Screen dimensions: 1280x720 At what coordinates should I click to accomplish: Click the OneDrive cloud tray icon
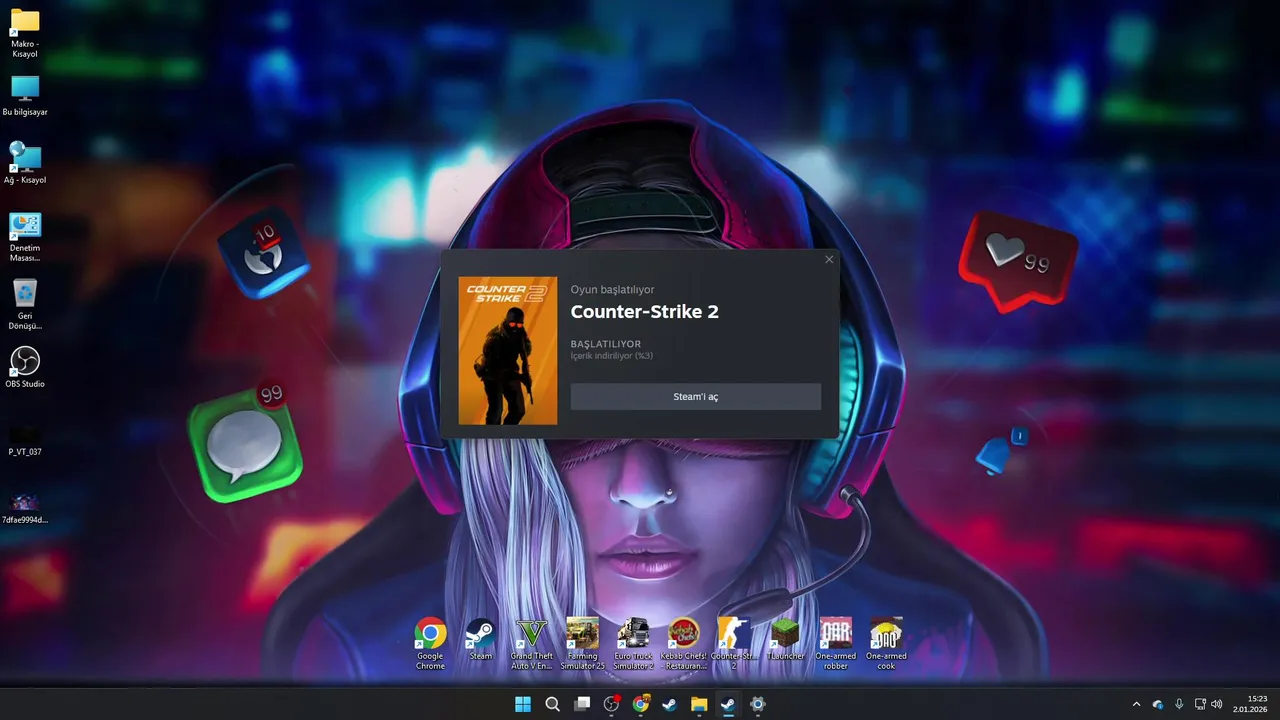pos(1158,704)
